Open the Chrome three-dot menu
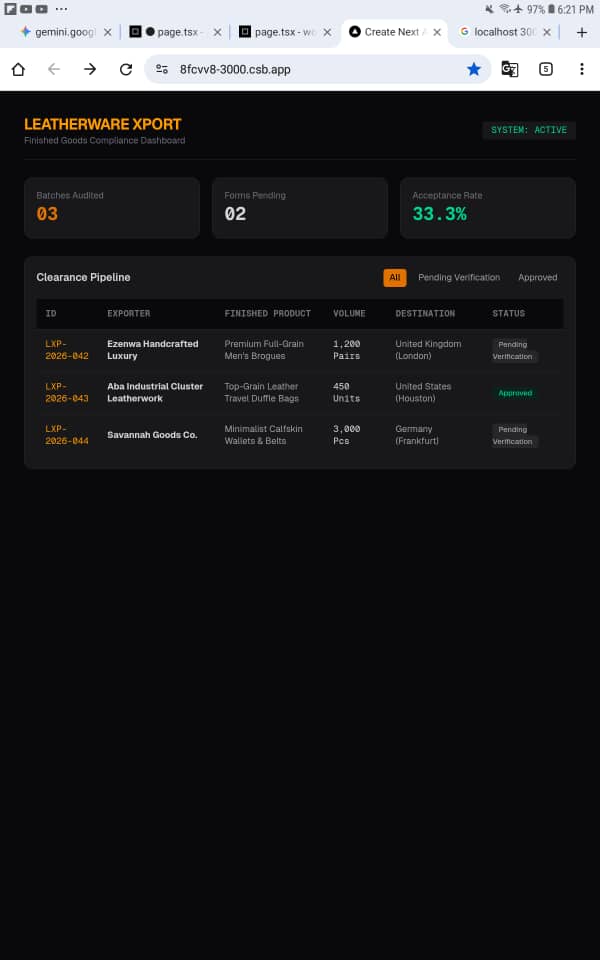 click(582, 69)
